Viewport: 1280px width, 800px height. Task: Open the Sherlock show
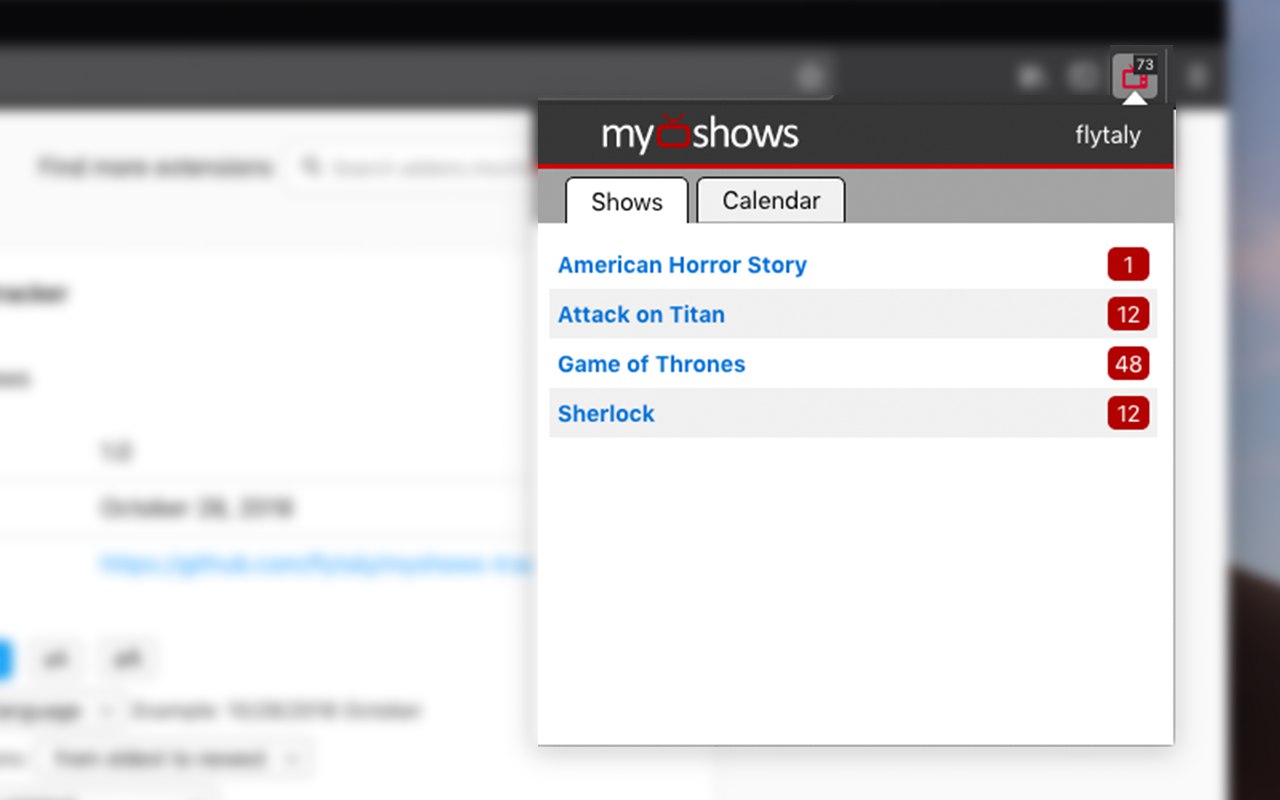click(x=606, y=413)
